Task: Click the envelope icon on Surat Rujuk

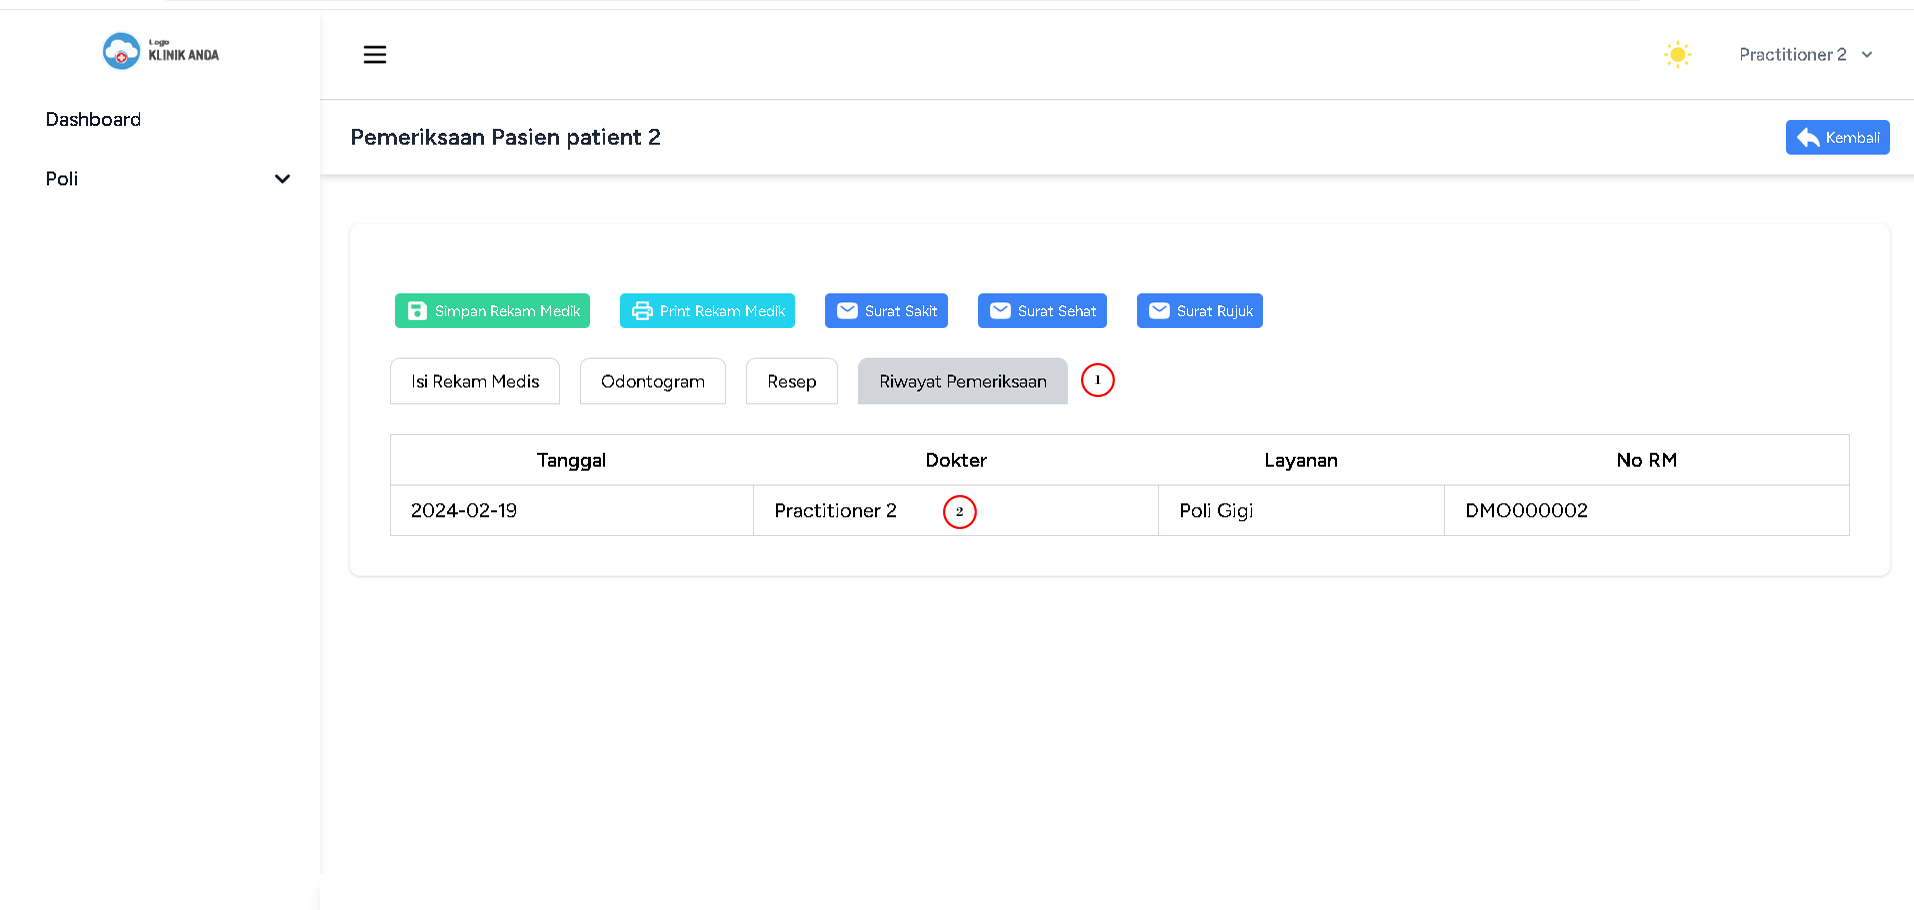Action: pyautogui.click(x=1159, y=311)
